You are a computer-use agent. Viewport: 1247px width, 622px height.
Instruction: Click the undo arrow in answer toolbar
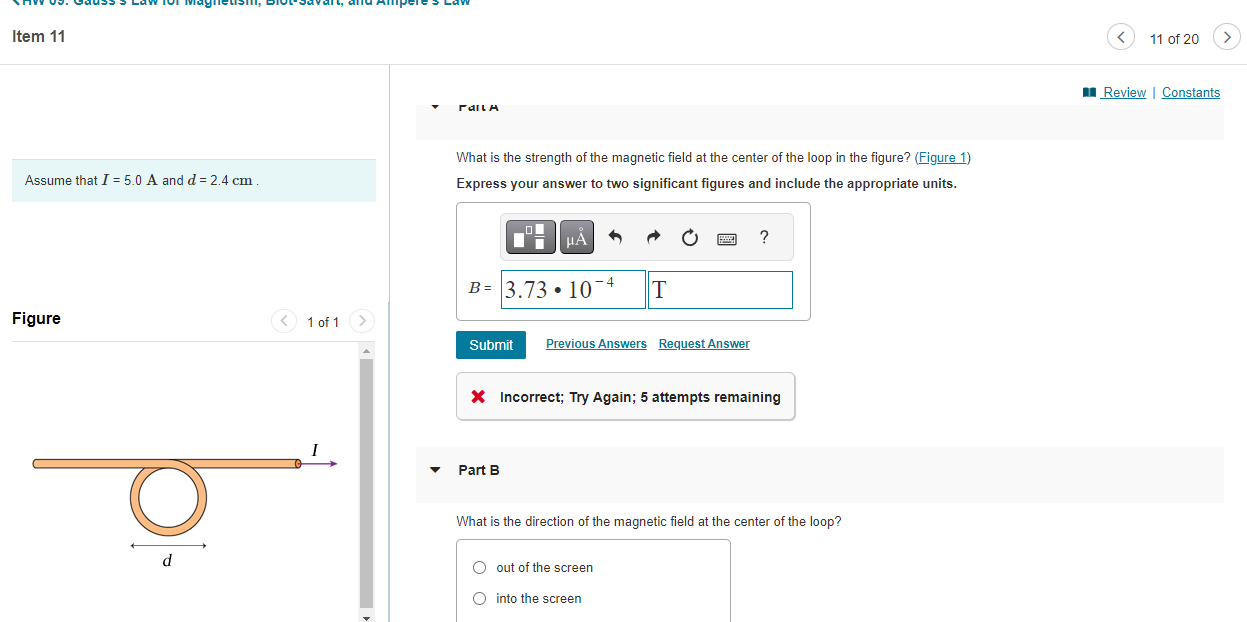[x=614, y=237]
